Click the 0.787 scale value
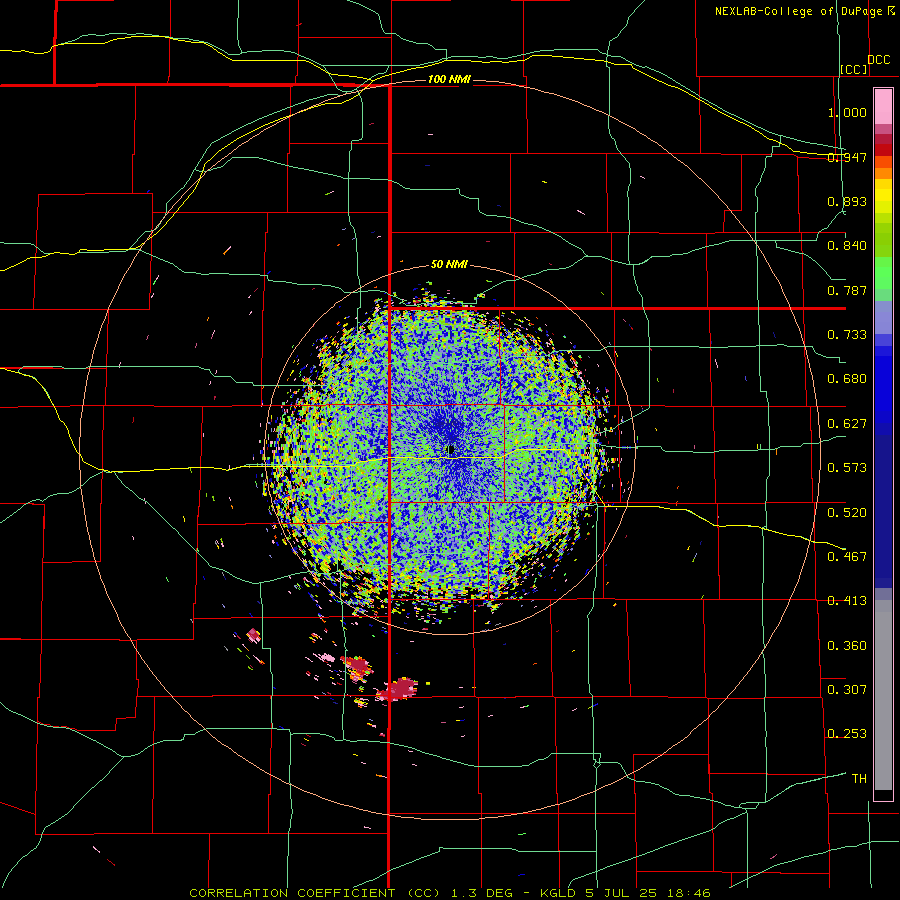Viewport: 900px width, 900px height. click(x=847, y=290)
